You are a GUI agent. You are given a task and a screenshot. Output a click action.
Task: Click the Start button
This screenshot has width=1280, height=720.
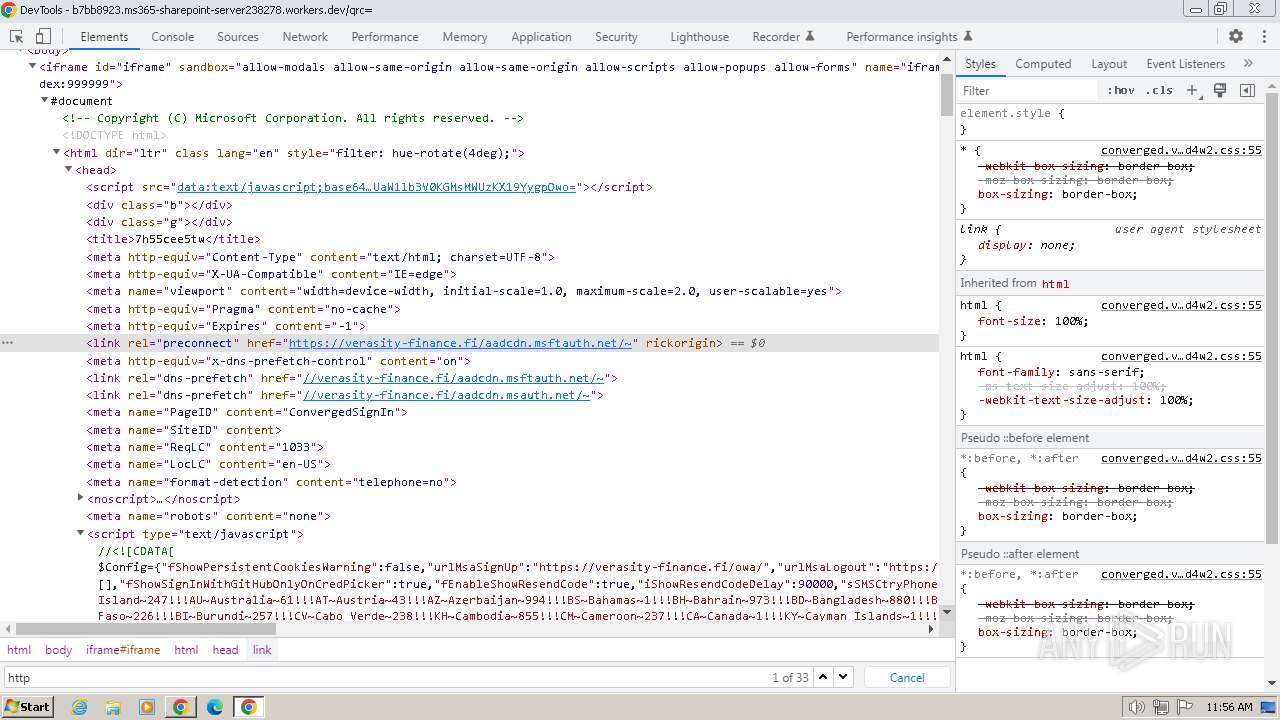[27, 707]
